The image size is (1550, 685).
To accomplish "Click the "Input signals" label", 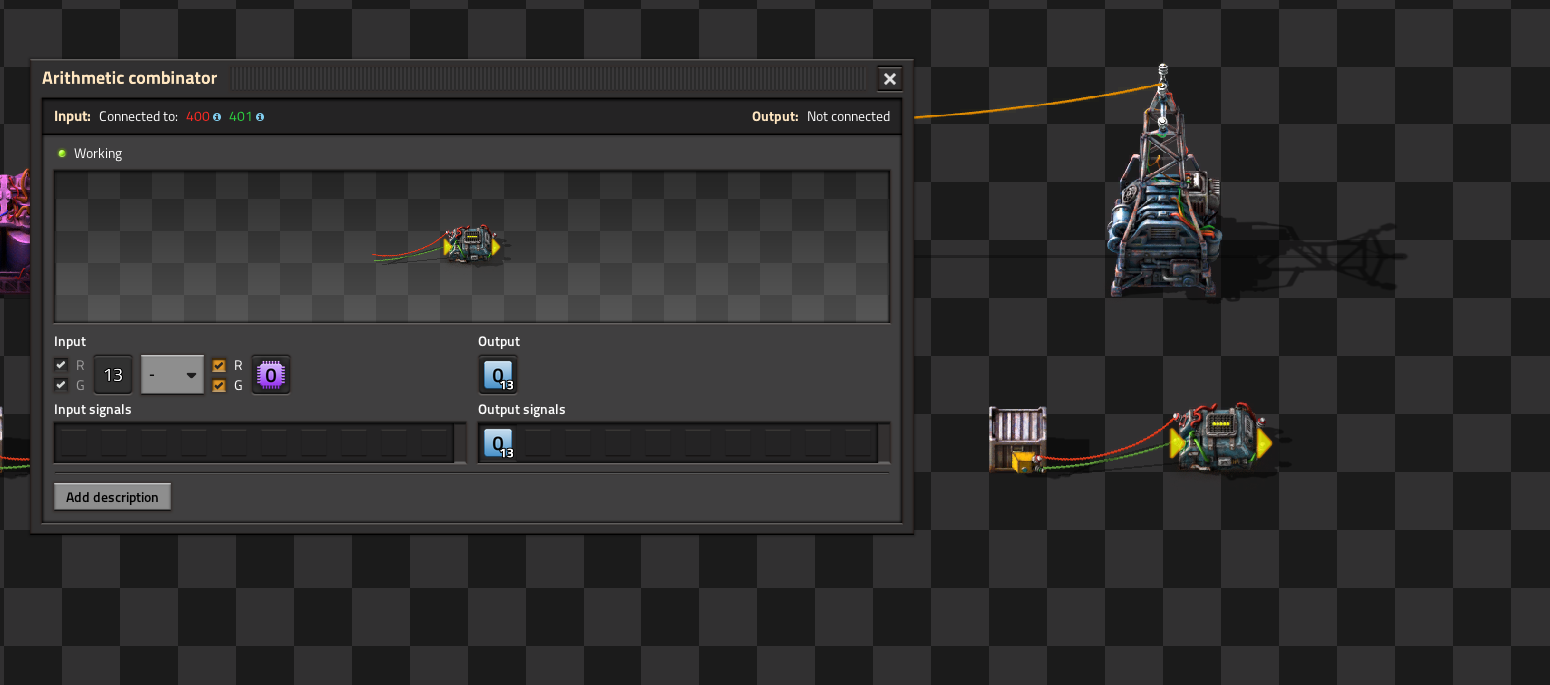I will click(93, 409).
